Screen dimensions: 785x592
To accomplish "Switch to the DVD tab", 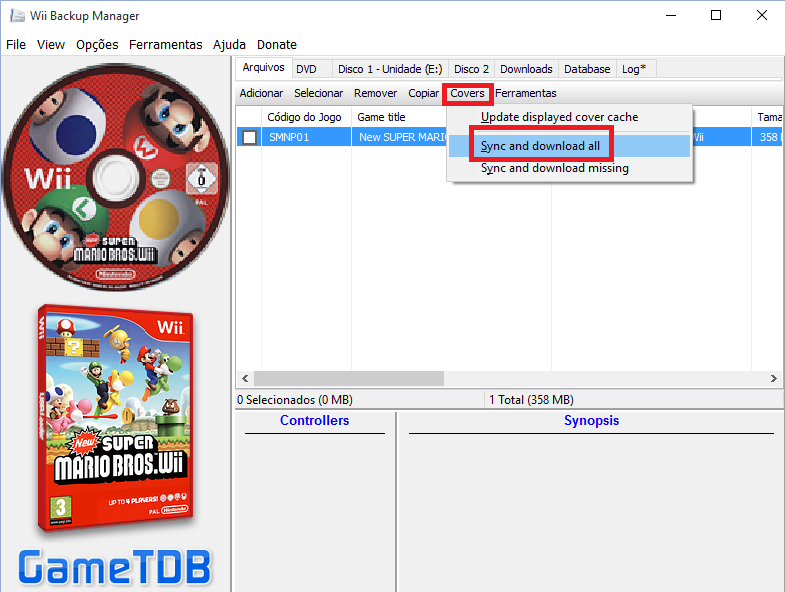I will tap(306, 69).
